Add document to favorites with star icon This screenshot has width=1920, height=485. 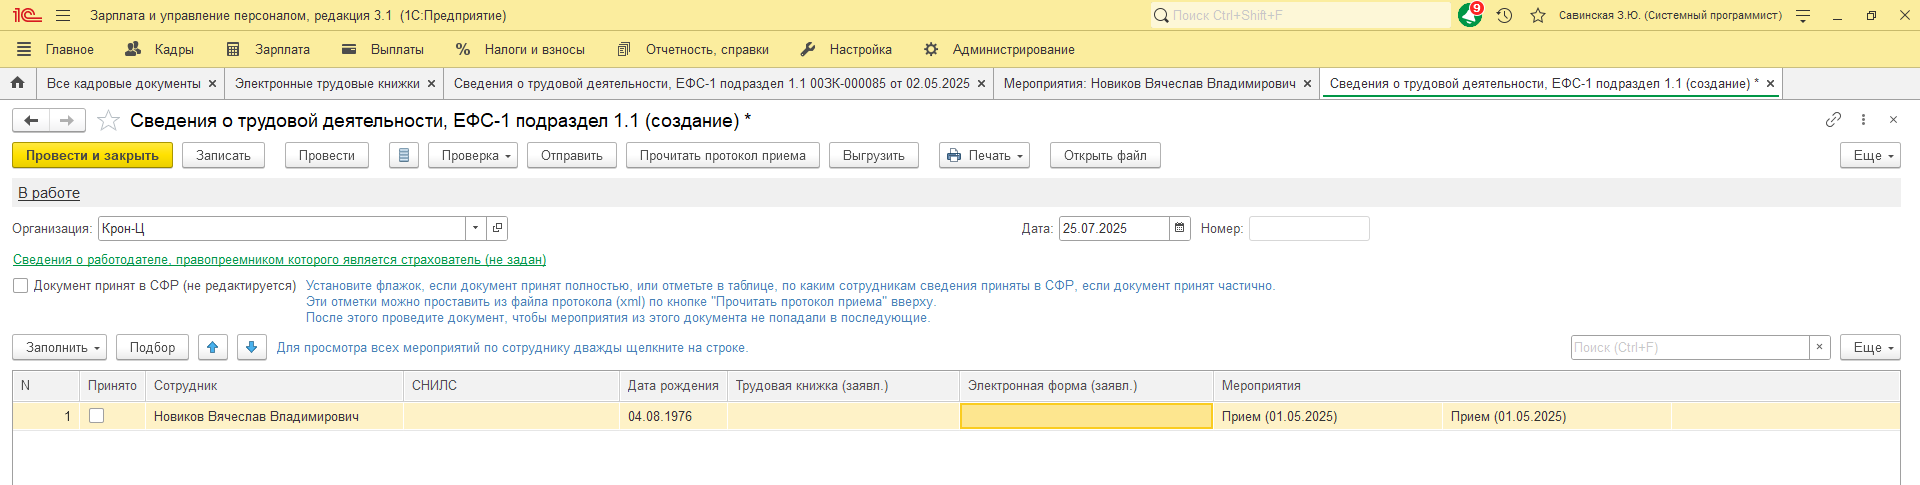click(x=109, y=121)
